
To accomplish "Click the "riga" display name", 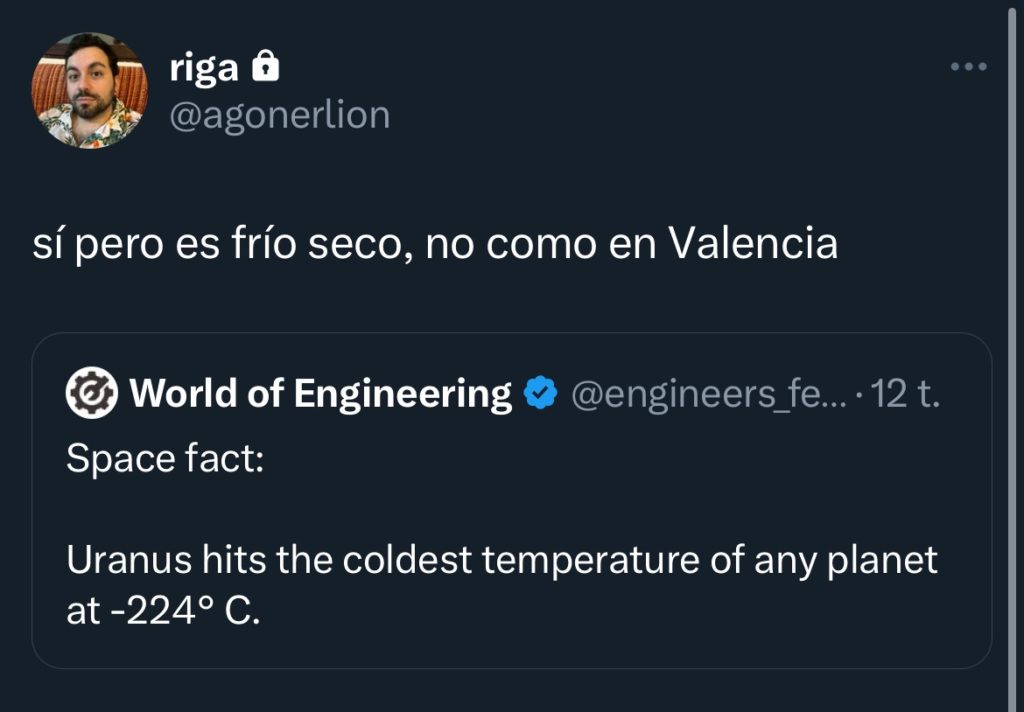I will click(204, 68).
